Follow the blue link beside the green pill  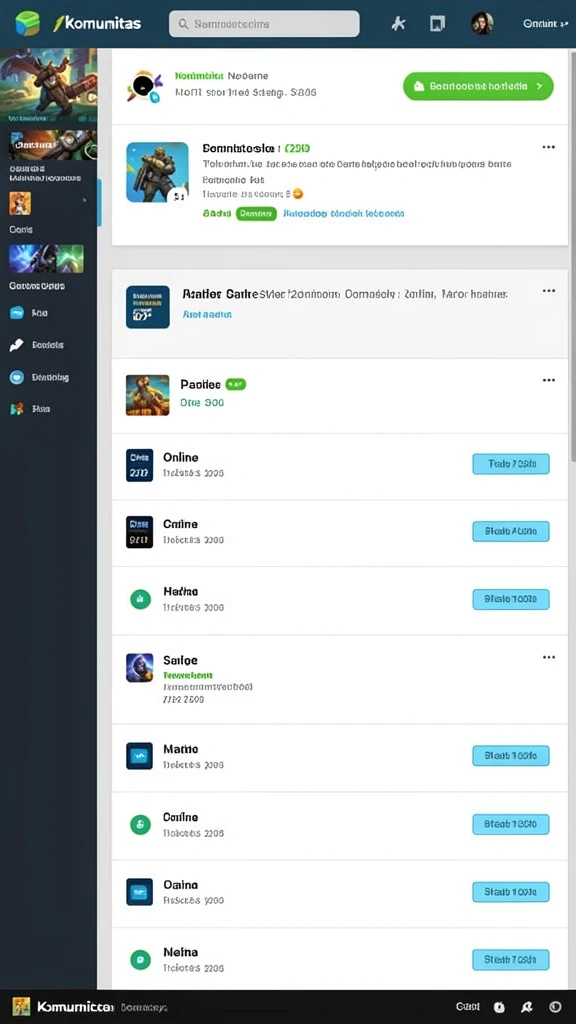tap(344, 214)
